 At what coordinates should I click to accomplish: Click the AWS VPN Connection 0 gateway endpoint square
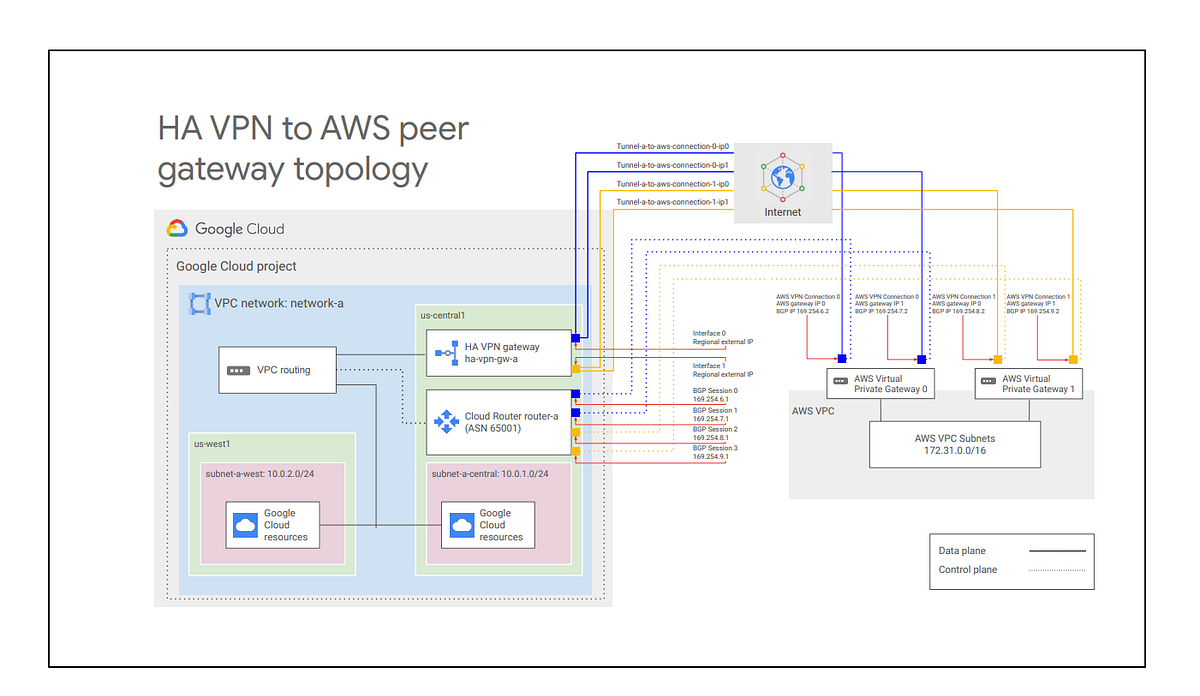coord(841,357)
